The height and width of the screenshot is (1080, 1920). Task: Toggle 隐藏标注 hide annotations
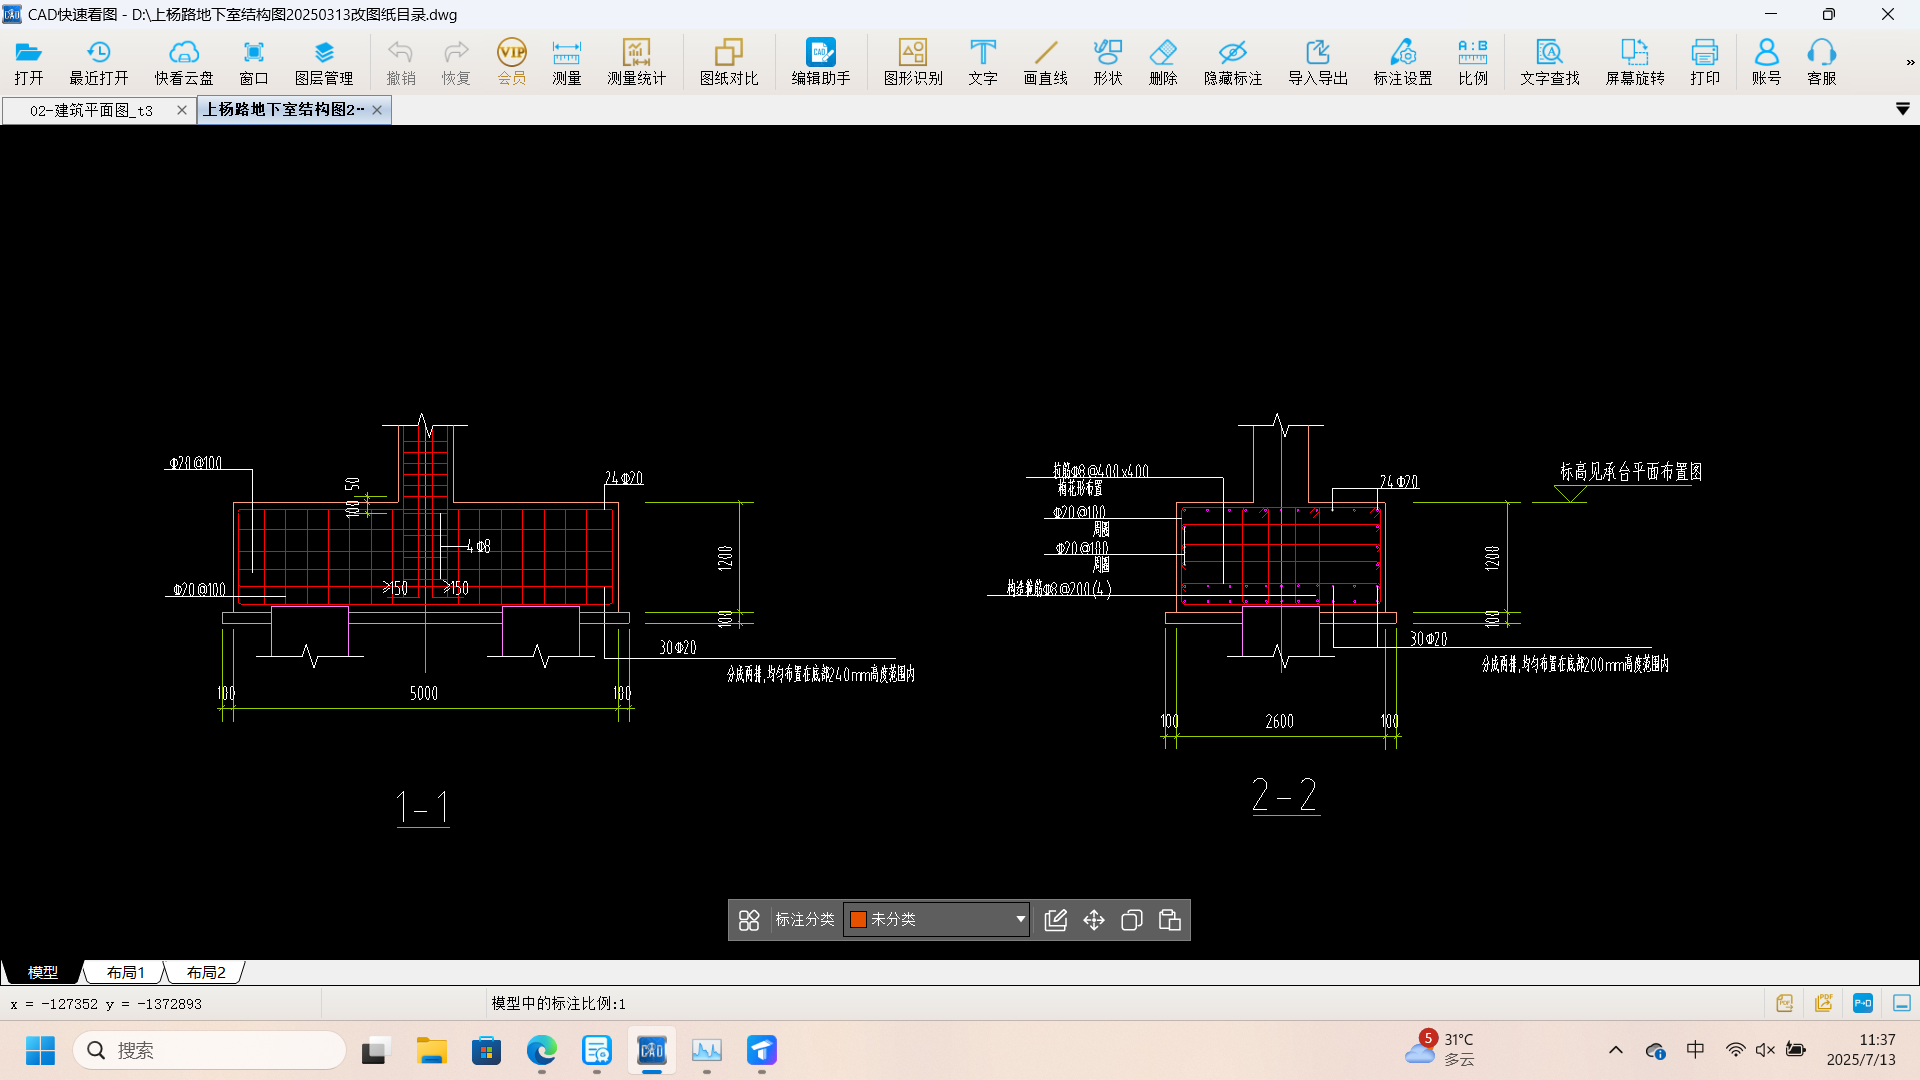[x=1232, y=62]
